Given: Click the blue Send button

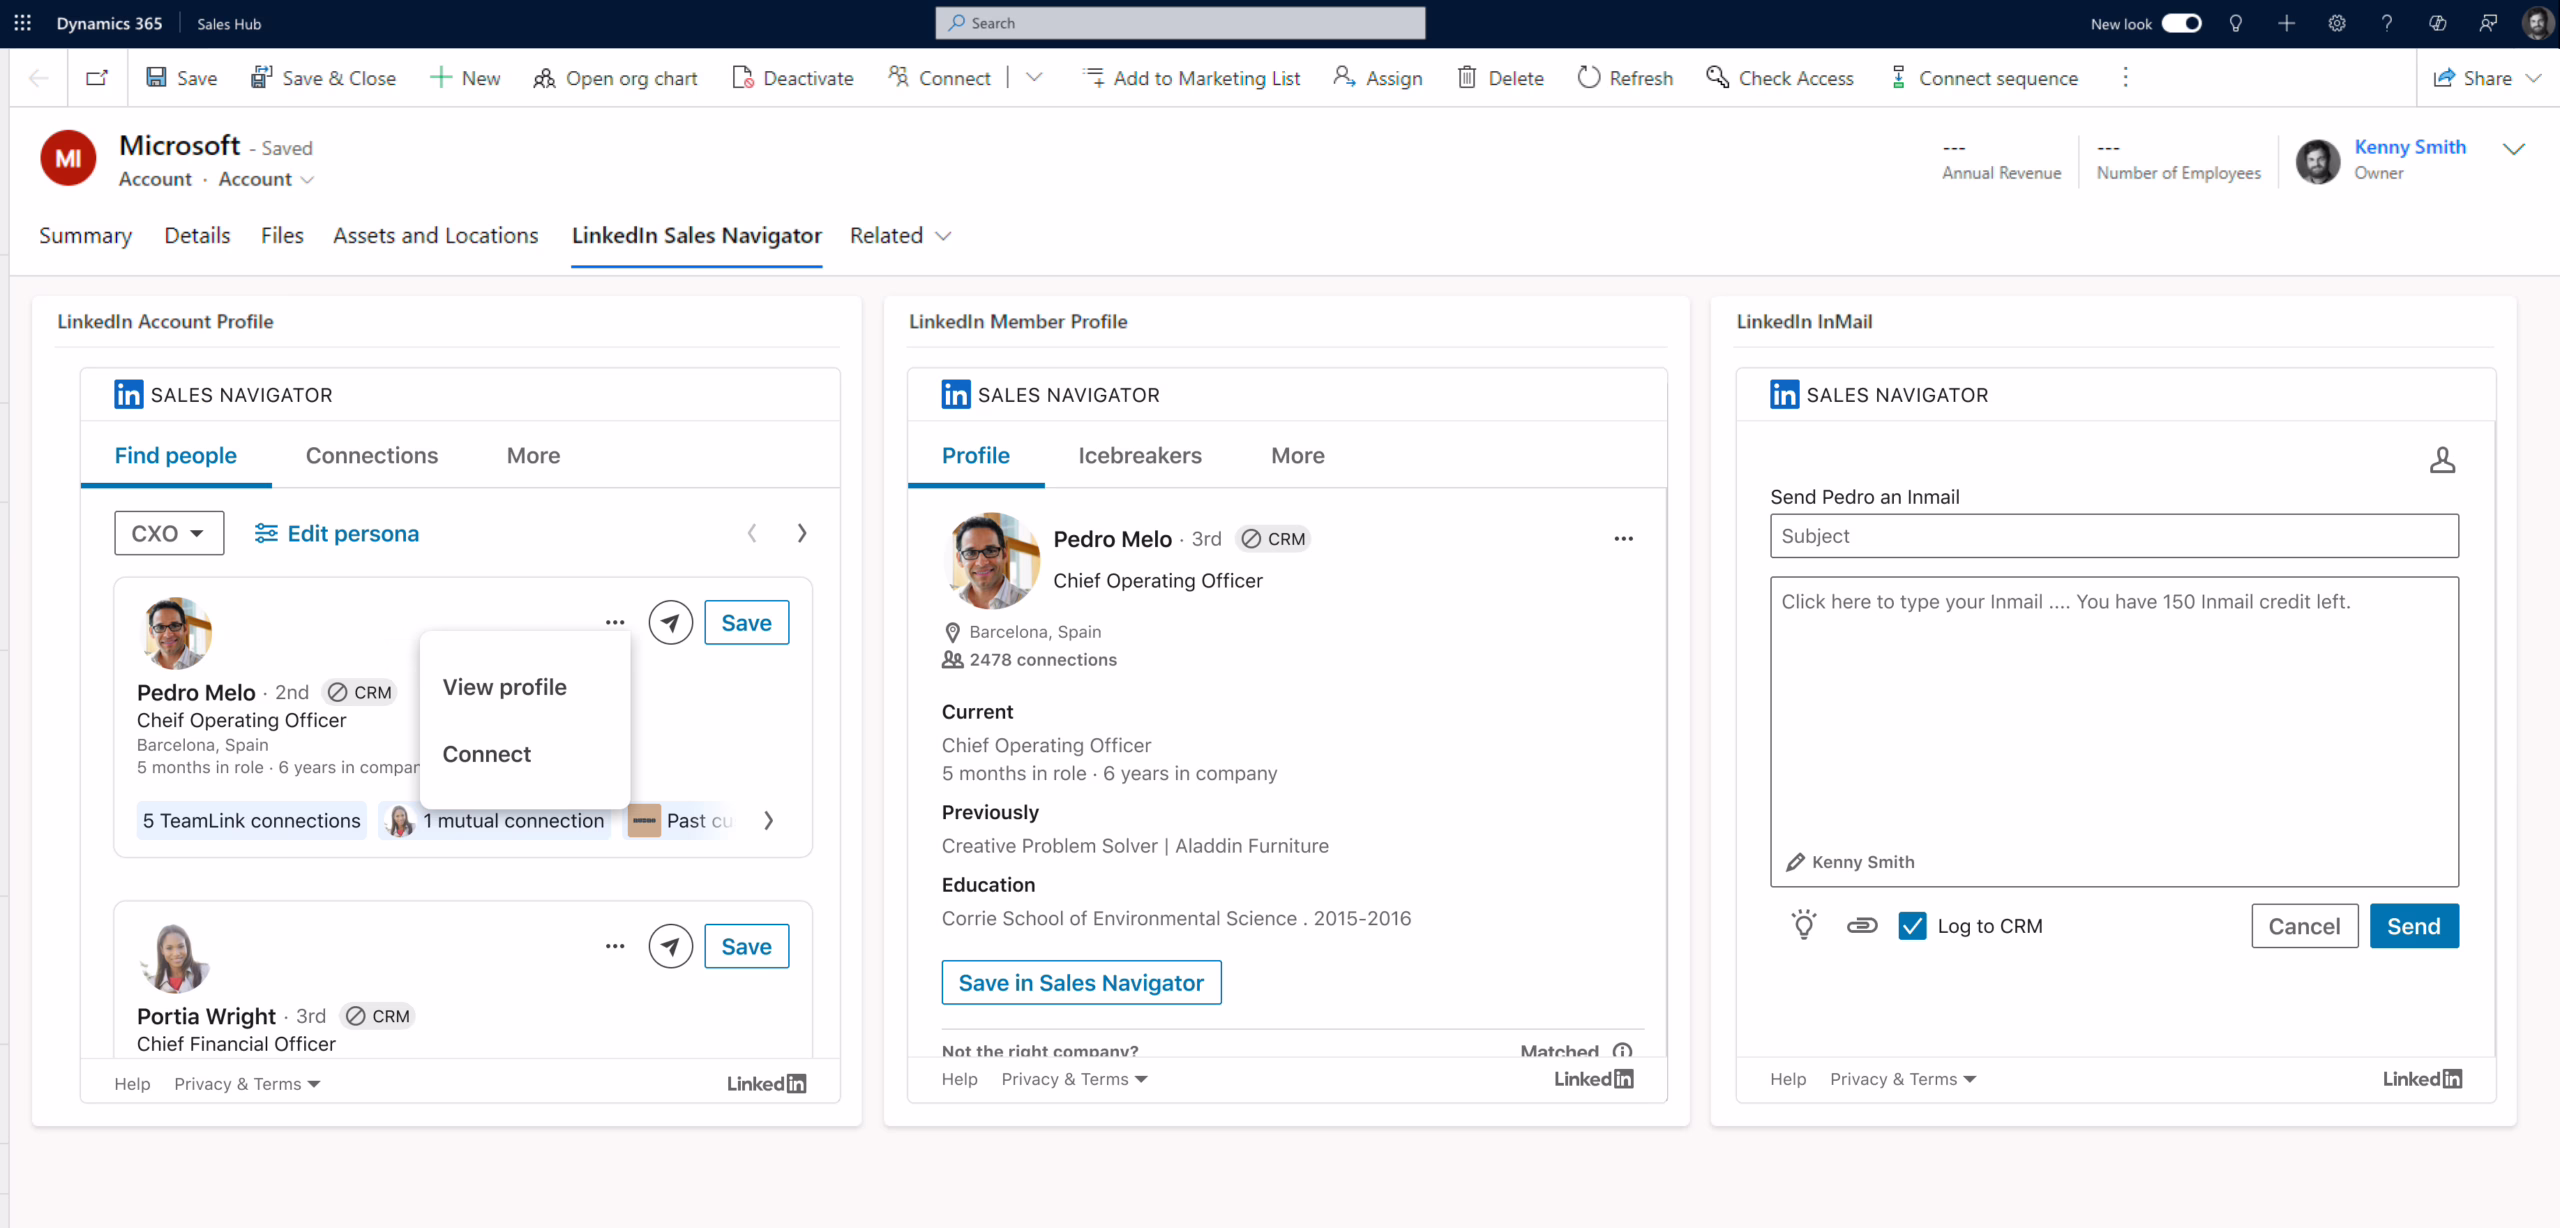Looking at the screenshot, I should point(2413,926).
